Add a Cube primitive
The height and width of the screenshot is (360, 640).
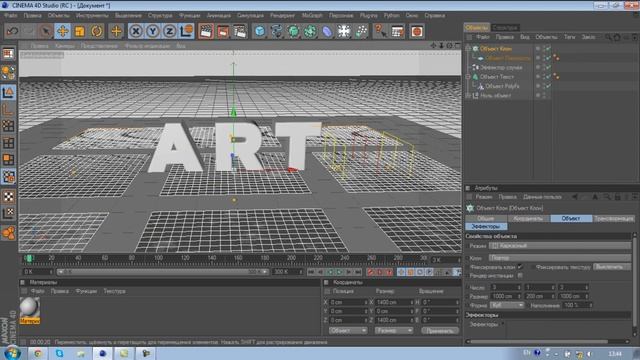[x=260, y=31]
